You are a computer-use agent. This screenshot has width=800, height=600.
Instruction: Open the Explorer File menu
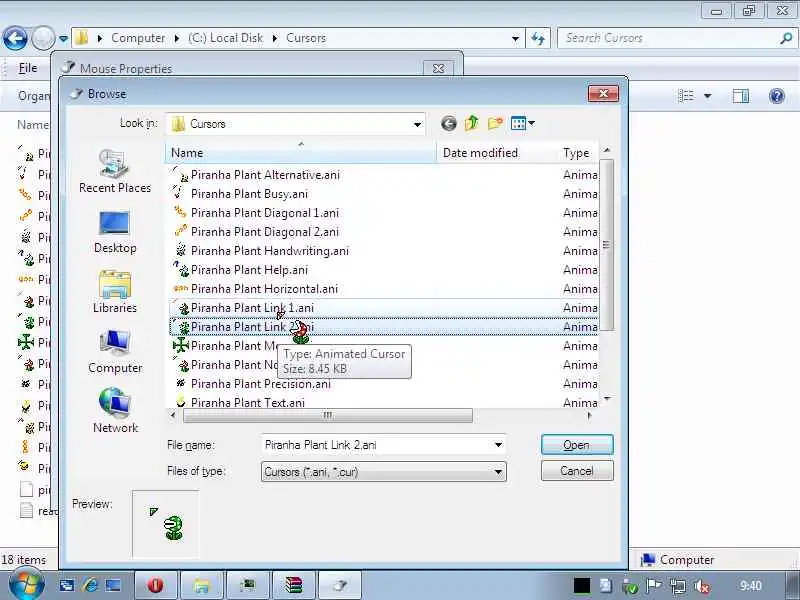click(28, 68)
